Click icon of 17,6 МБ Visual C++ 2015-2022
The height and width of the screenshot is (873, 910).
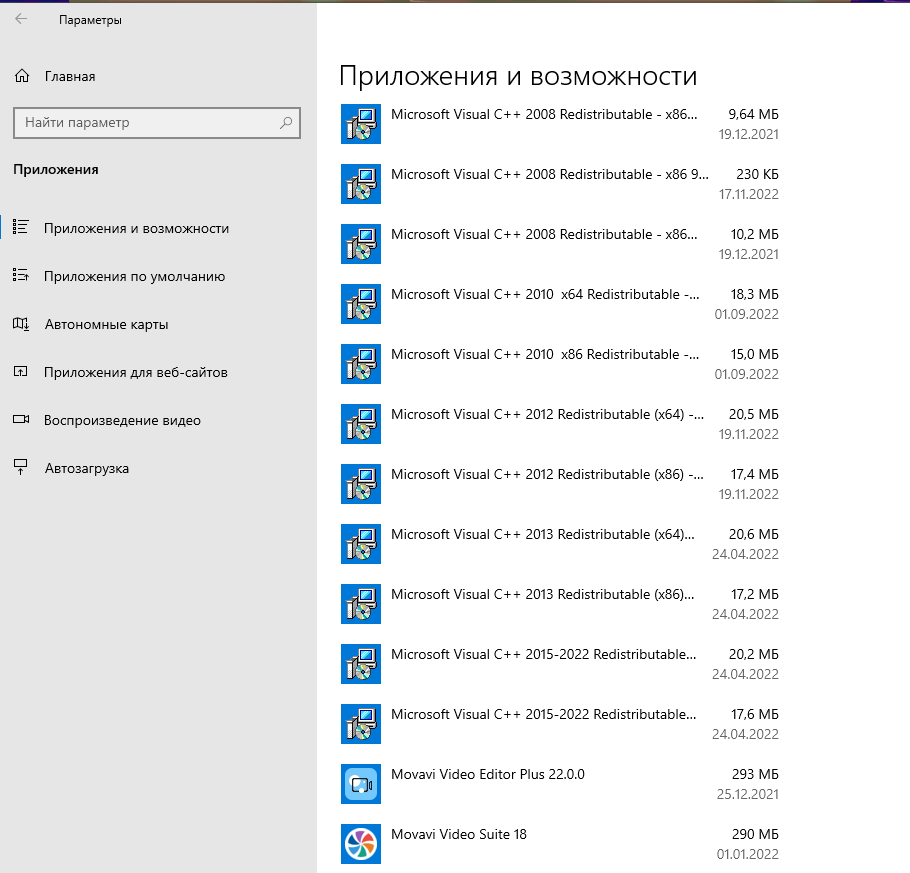click(361, 724)
